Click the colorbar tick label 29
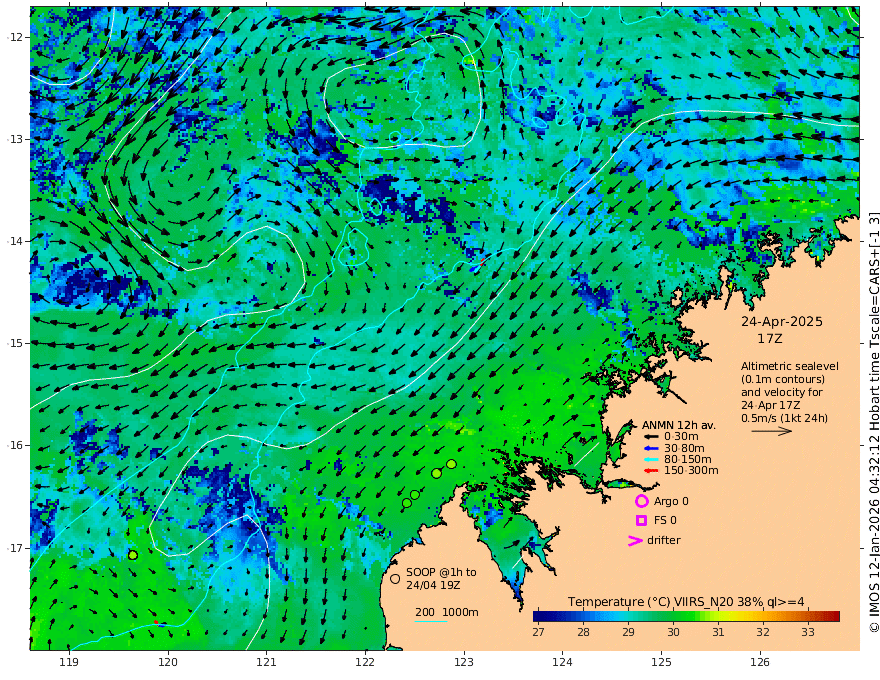Viewport: 880px width, 680px height. pyautogui.click(x=629, y=632)
